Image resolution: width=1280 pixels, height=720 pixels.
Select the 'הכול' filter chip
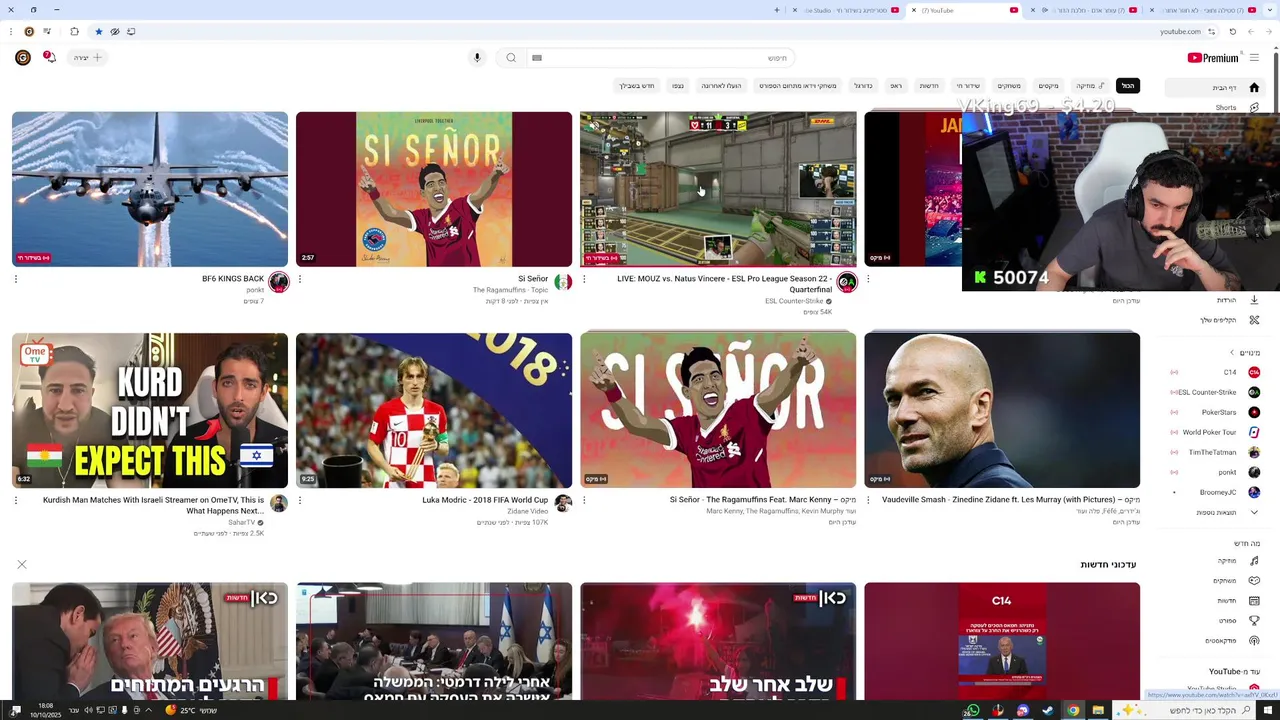pyautogui.click(x=1128, y=86)
